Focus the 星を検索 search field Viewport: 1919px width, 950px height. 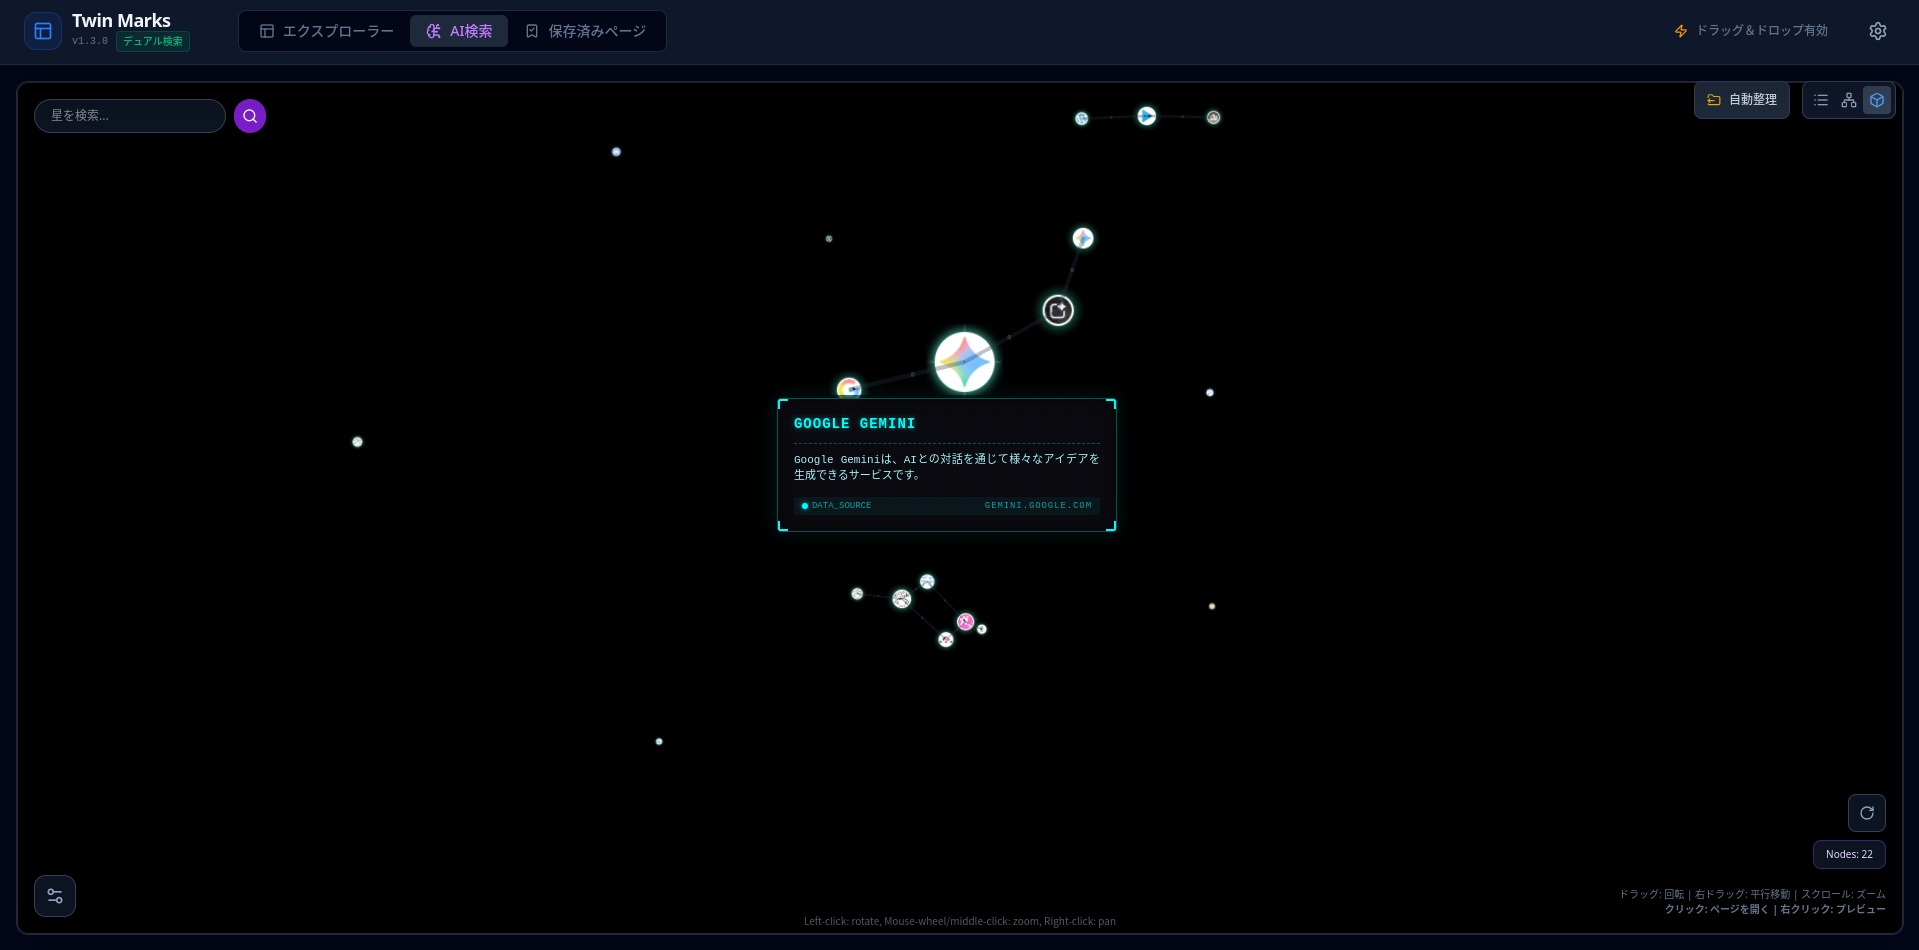(130, 116)
